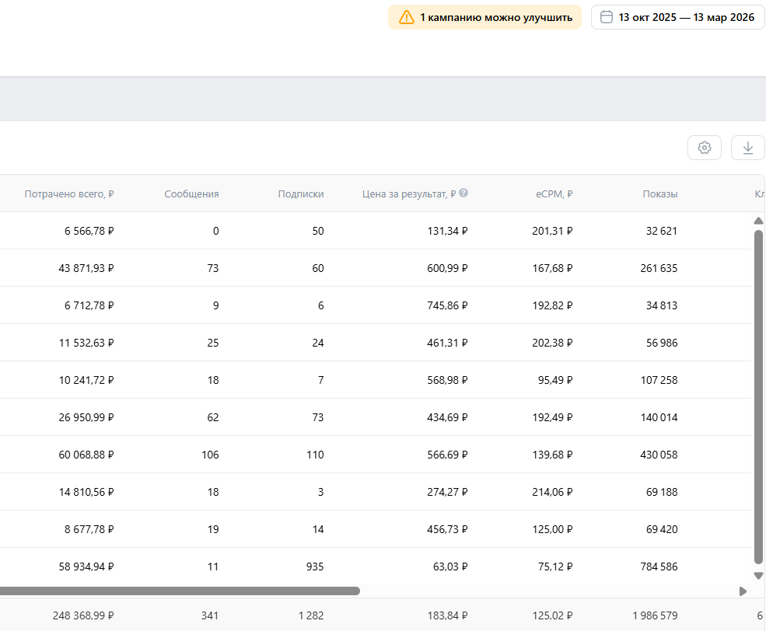Download the statistics report
The height and width of the screenshot is (631, 766).
748,147
